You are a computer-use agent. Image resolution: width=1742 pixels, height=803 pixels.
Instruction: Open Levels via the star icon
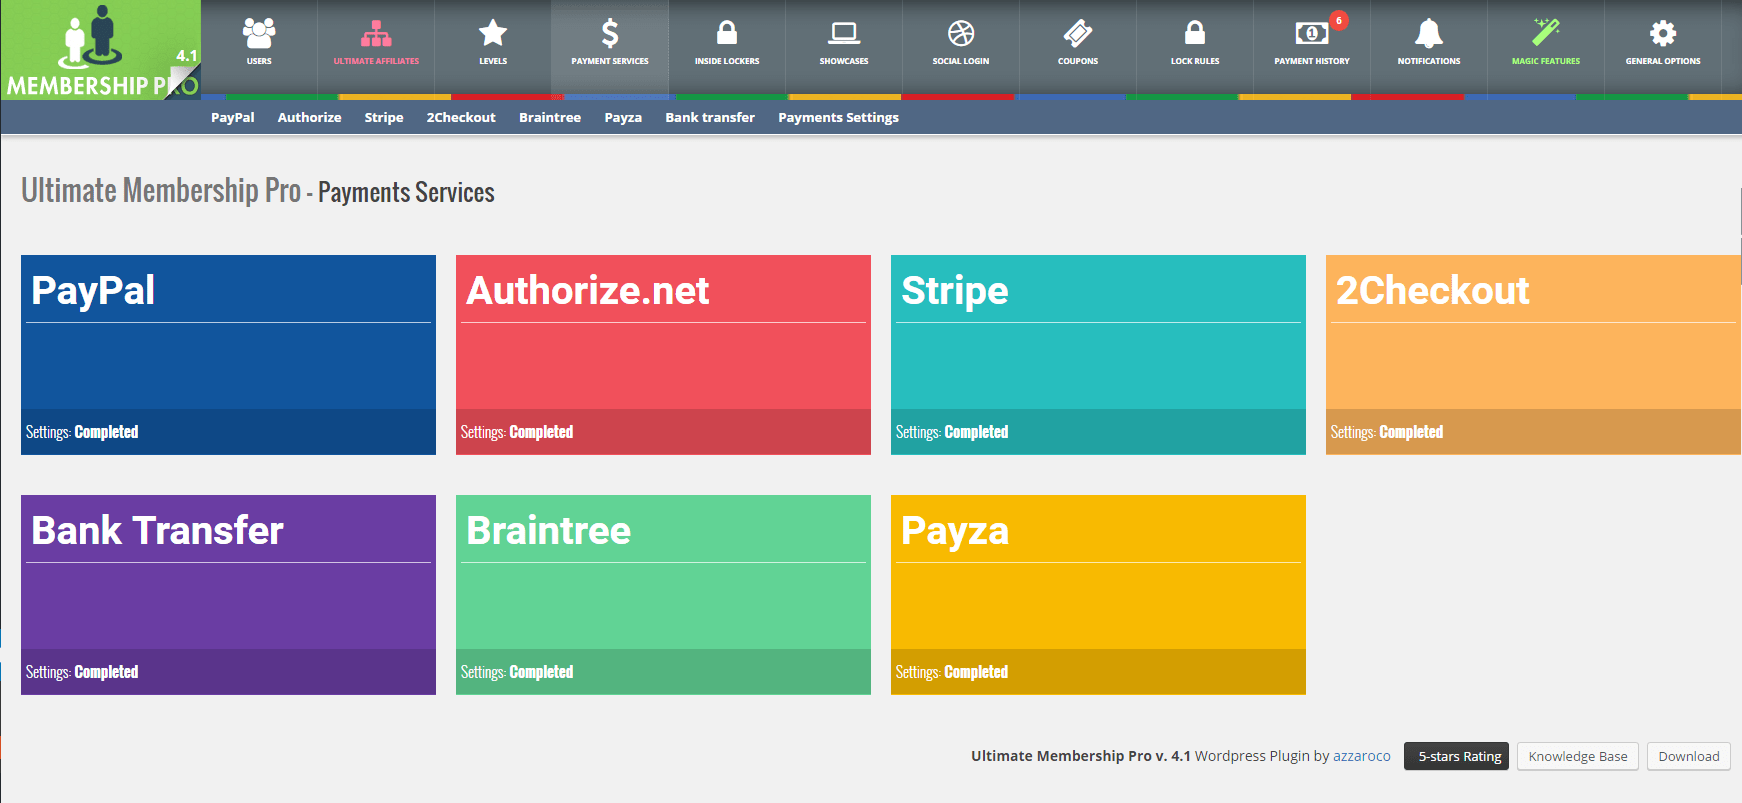pyautogui.click(x=493, y=35)
